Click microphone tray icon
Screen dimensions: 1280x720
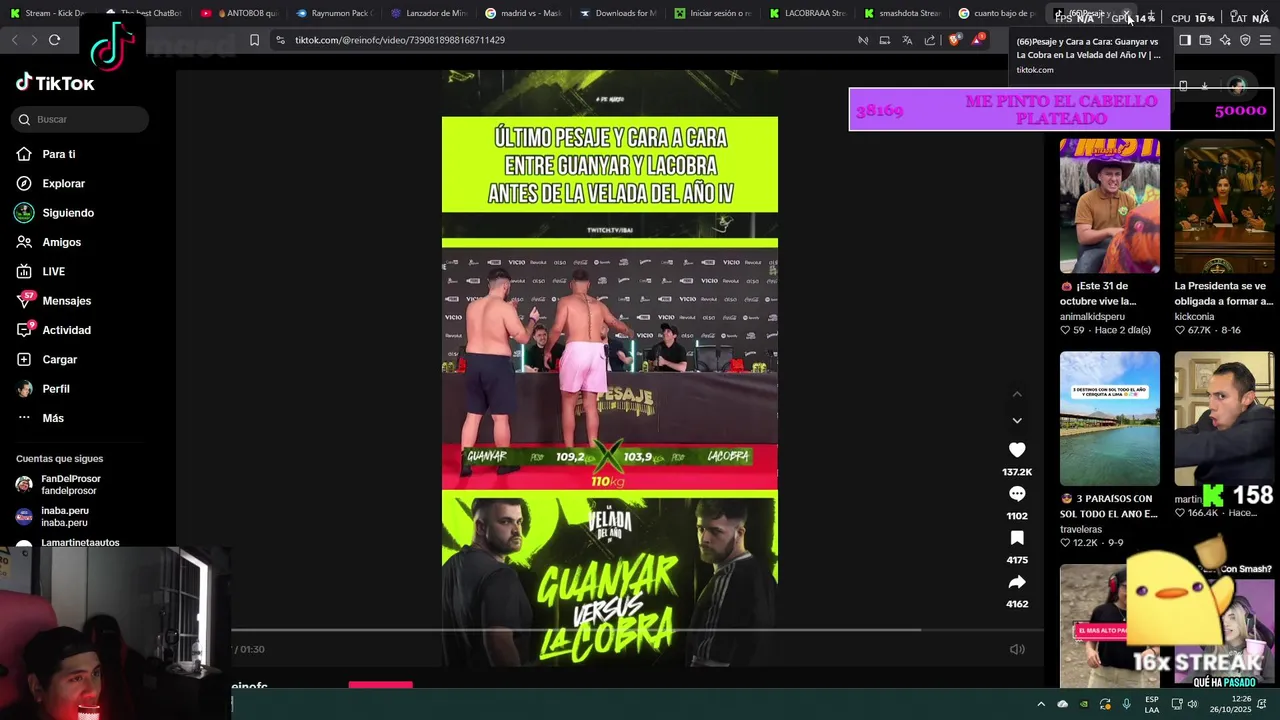tap(1126, 704)
